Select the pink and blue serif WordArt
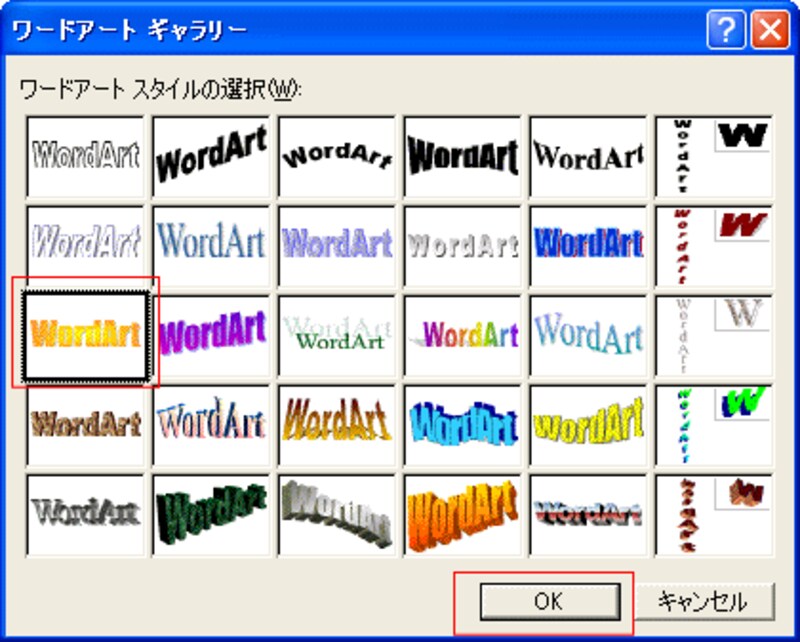 click(x=211, y=426)
